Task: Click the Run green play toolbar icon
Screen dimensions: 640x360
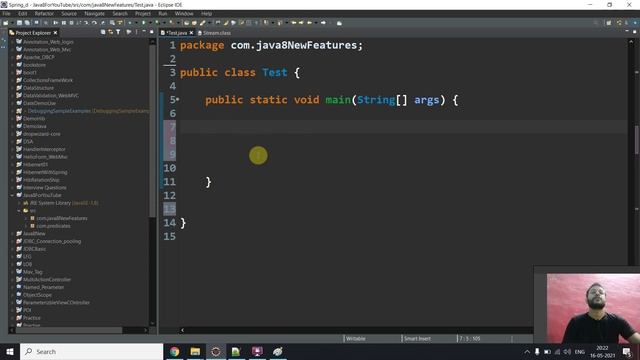Action: 144,23
